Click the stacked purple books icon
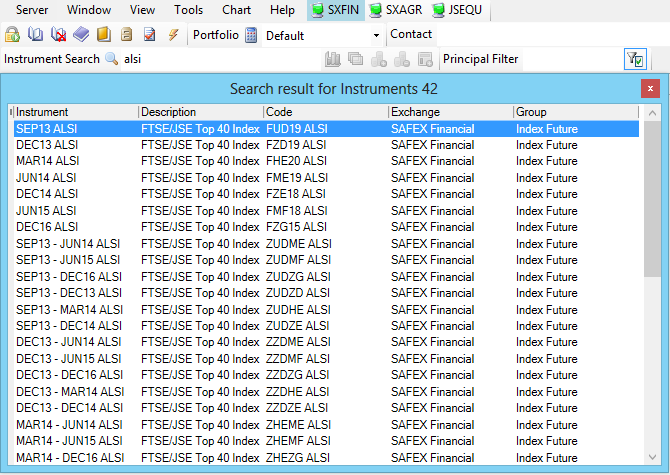Viewport: 670px width, 475px height. (81, 35)
